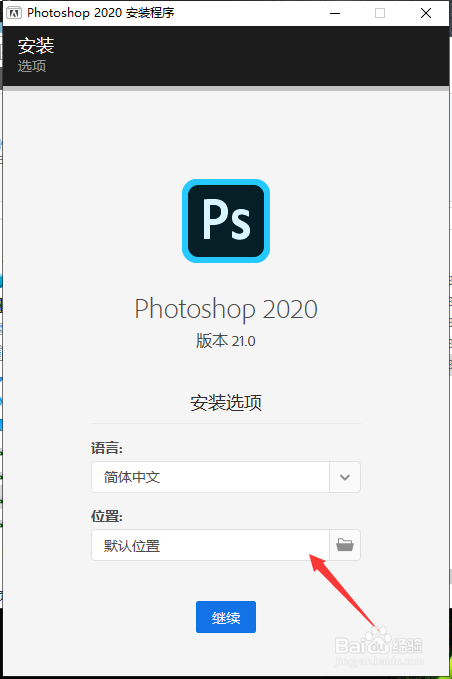This screenshot has height=679, width=452.
Task: Click the 位置: label
Action: [107, 516]
